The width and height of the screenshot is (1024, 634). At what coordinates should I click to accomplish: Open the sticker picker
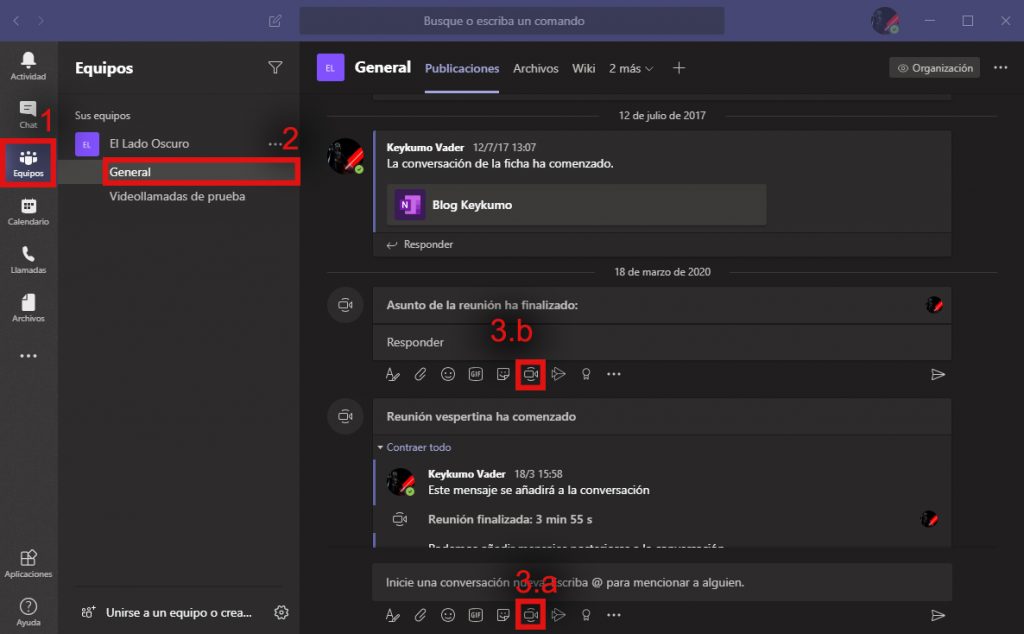tap(503, 615)
